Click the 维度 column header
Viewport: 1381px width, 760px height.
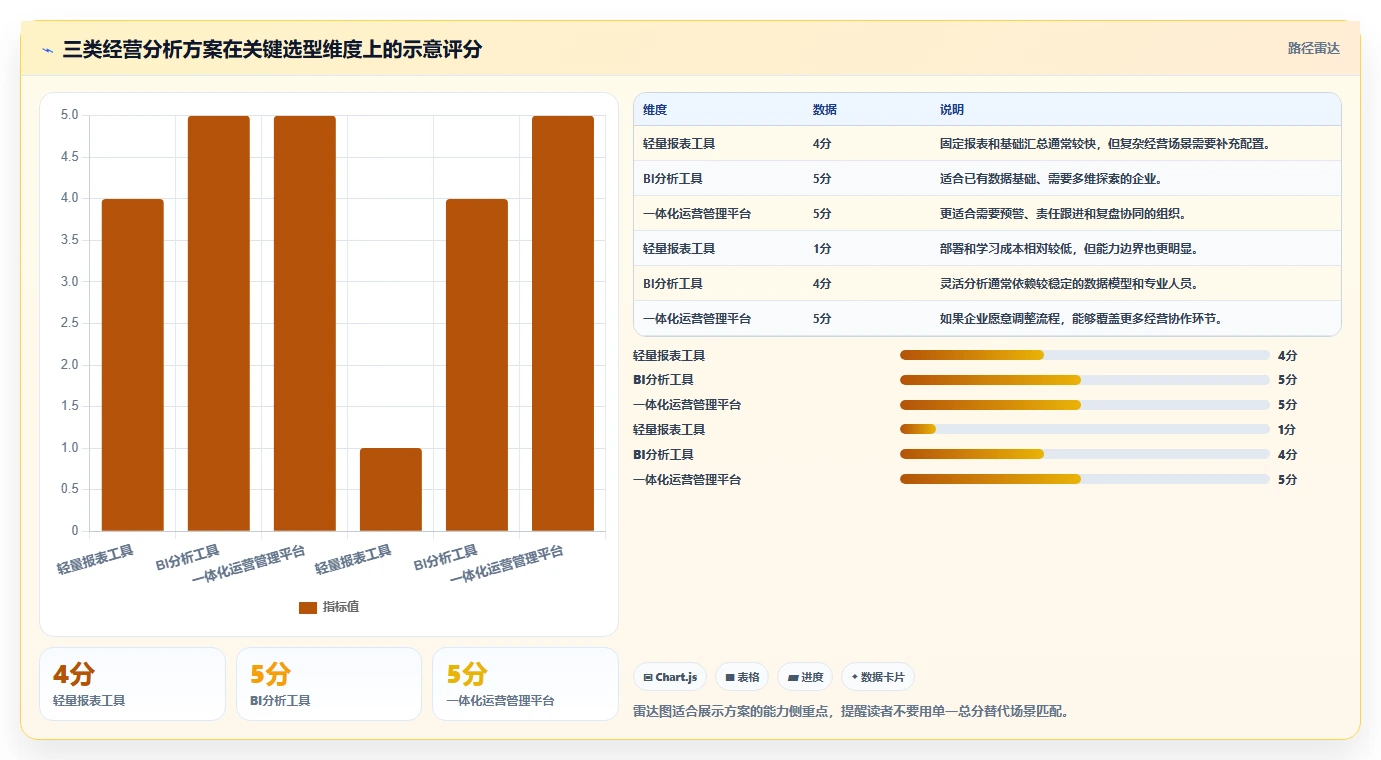pyautogui.click(x=655, y=109)
